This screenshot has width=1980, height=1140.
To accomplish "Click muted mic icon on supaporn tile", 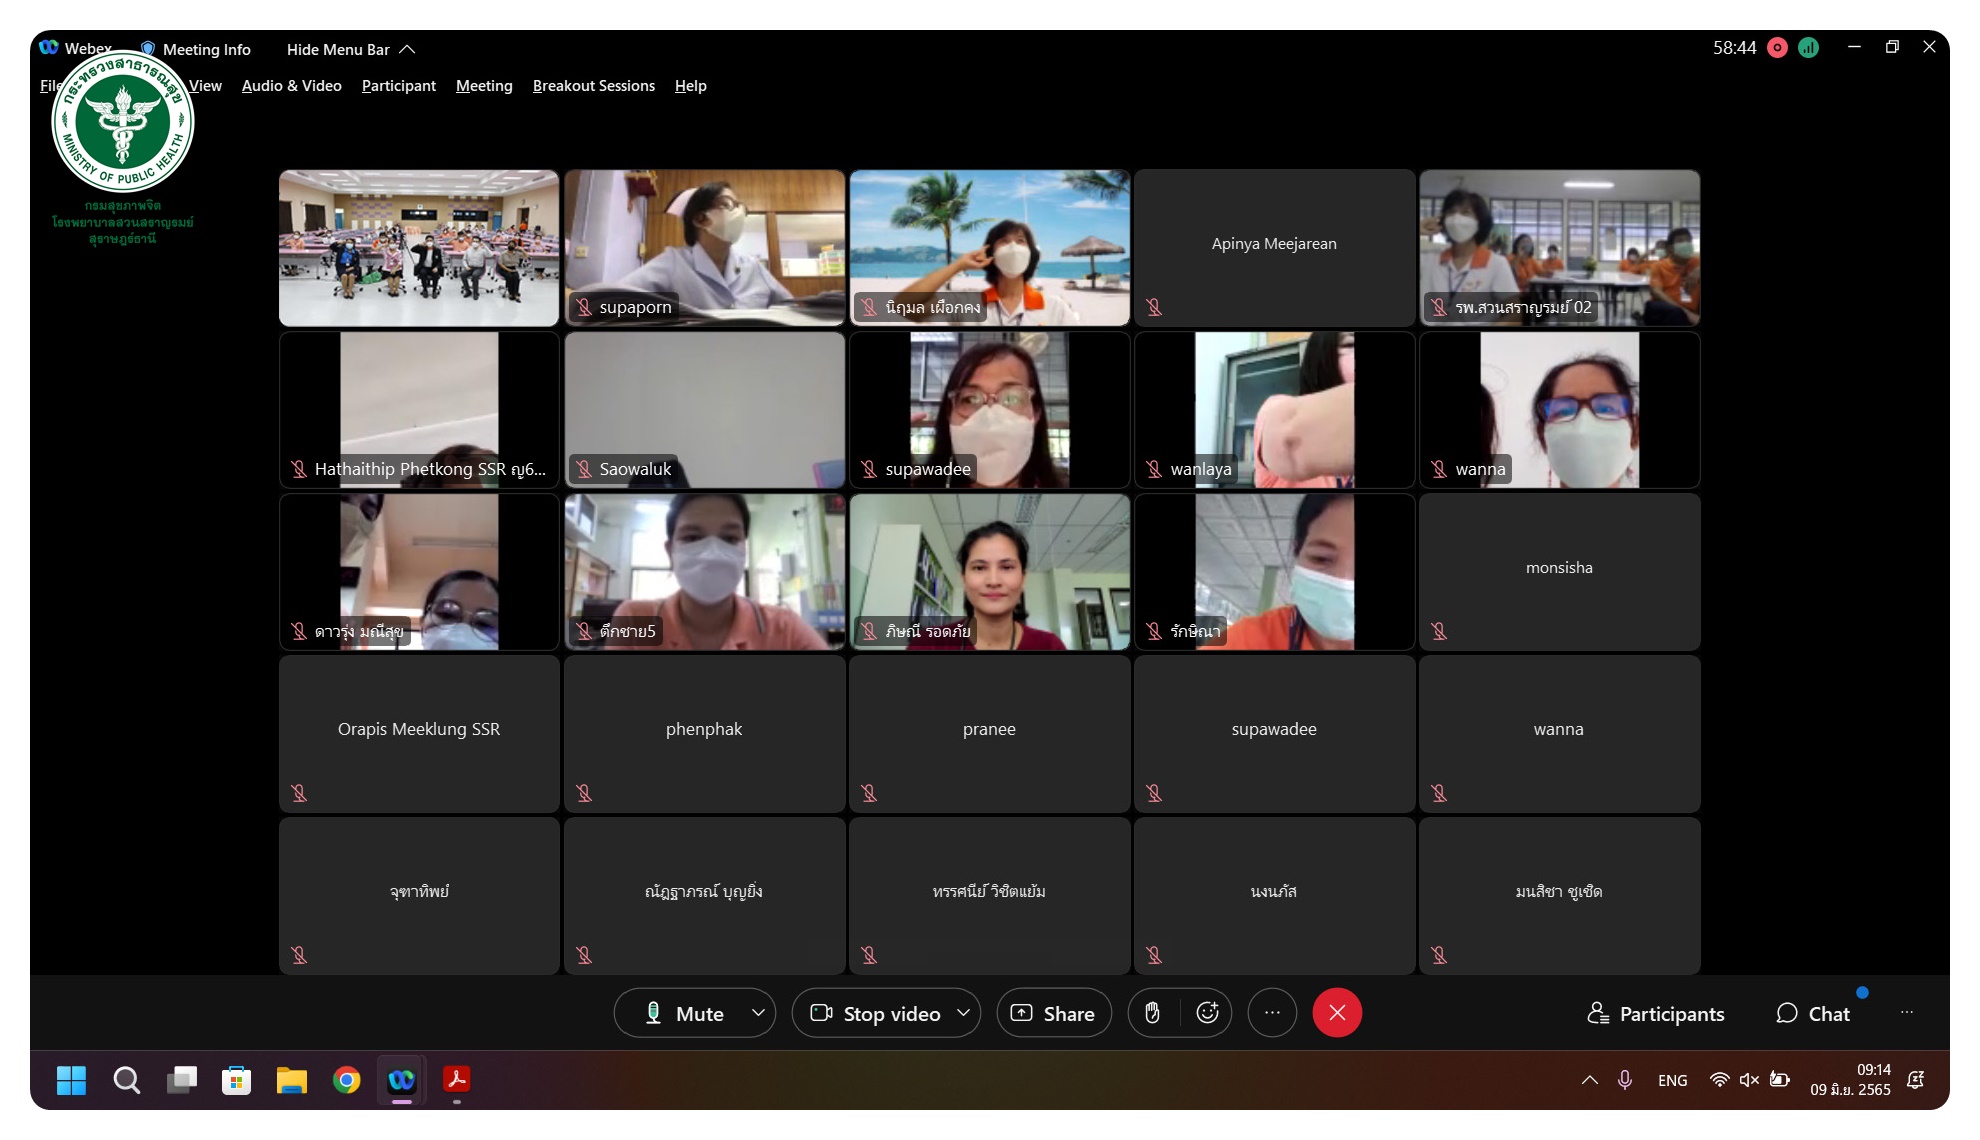I will 584,307.
